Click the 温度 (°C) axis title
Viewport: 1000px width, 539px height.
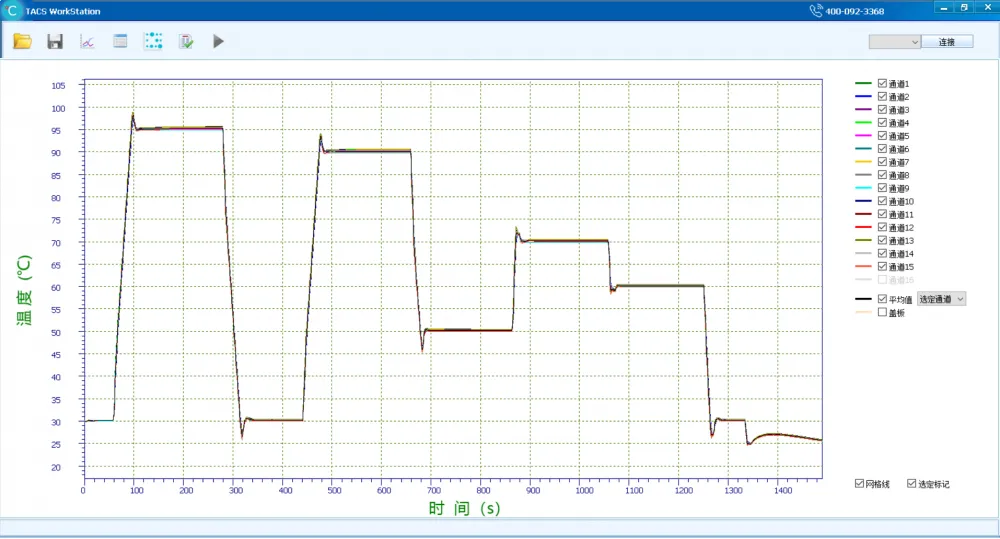pyautogui.click(x=24, y=290)
